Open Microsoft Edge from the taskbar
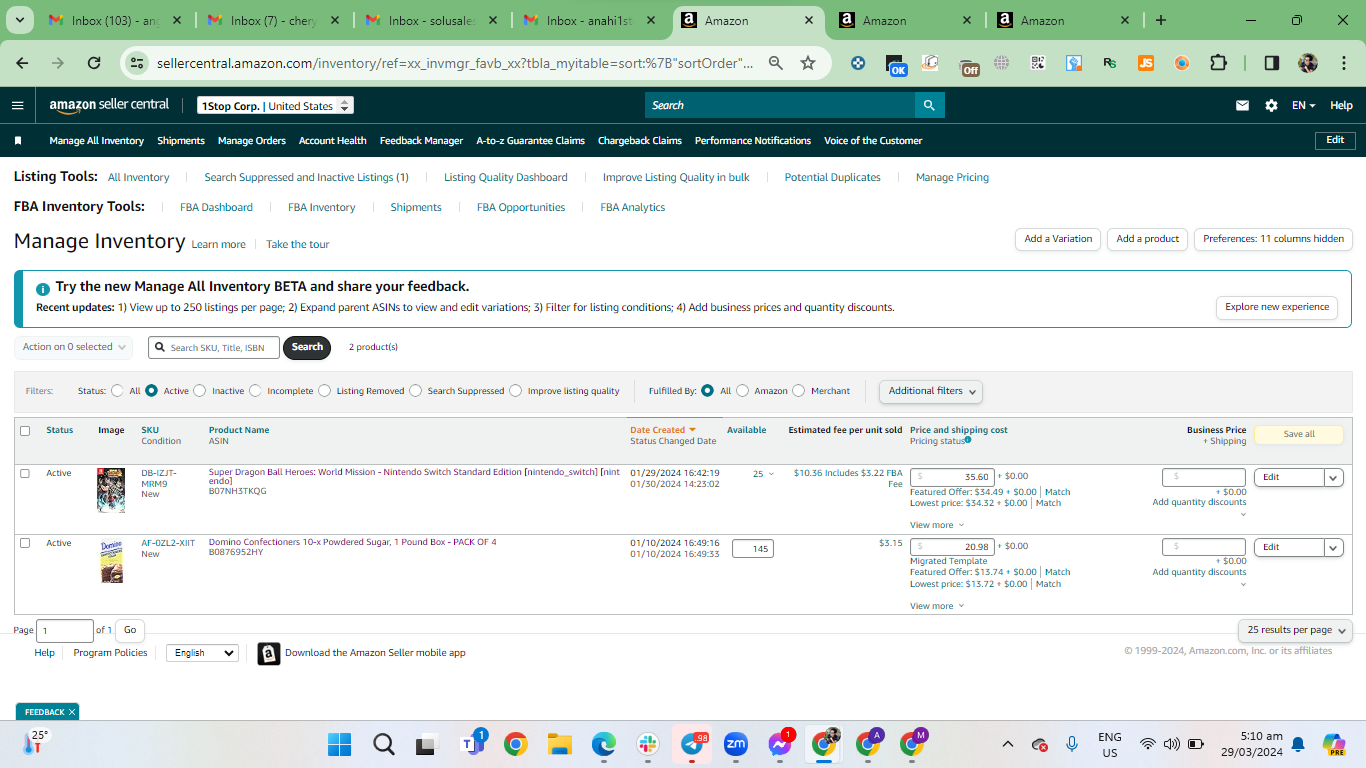Viewport: 1366px width, 768px height. coord(603,744)
